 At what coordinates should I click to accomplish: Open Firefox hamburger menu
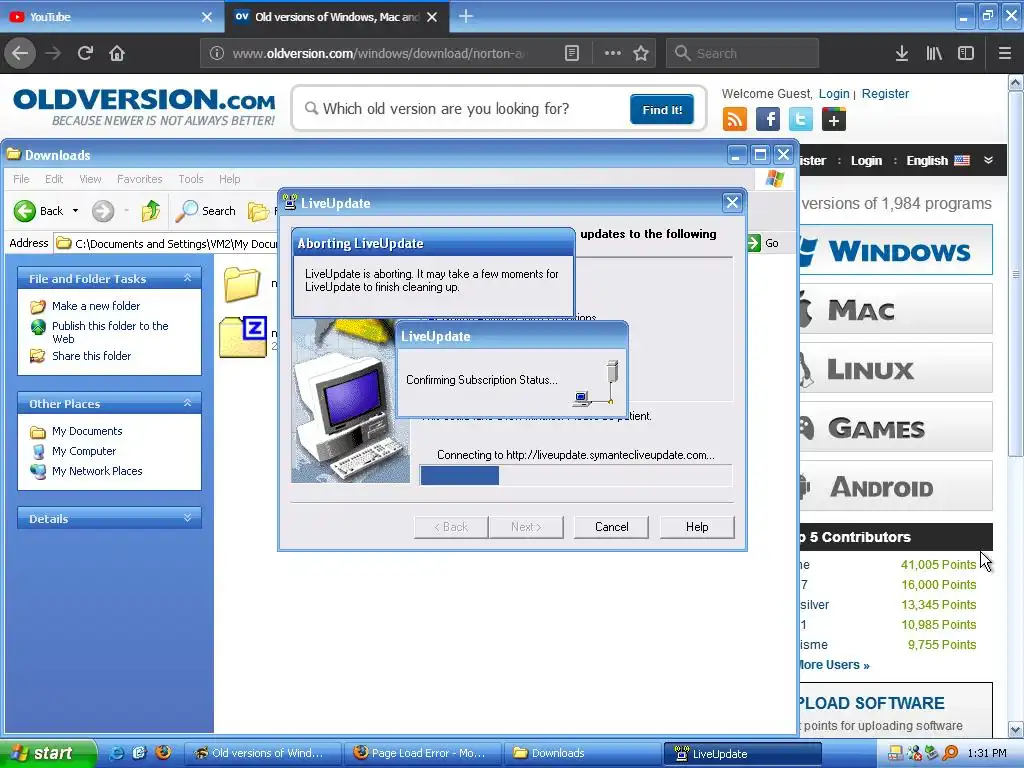(1004, 54)
